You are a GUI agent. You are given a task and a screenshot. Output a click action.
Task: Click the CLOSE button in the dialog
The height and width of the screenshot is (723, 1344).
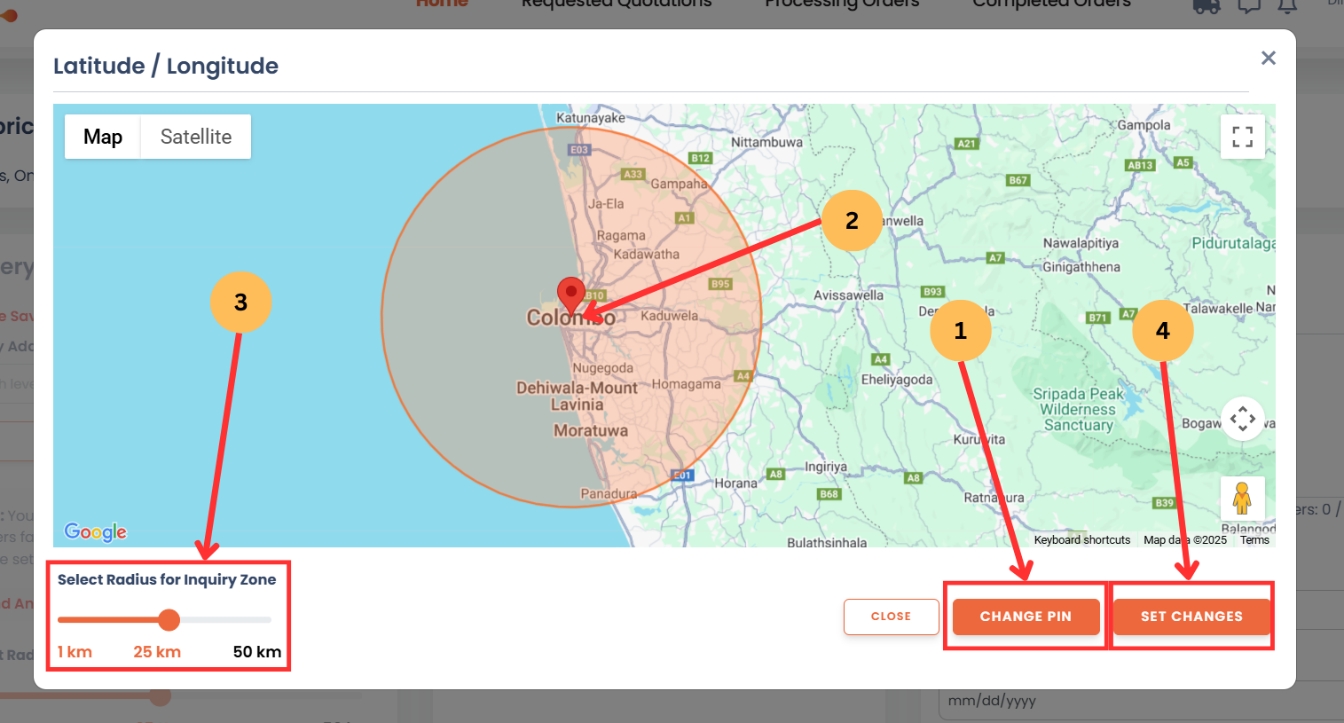(891, 616)
